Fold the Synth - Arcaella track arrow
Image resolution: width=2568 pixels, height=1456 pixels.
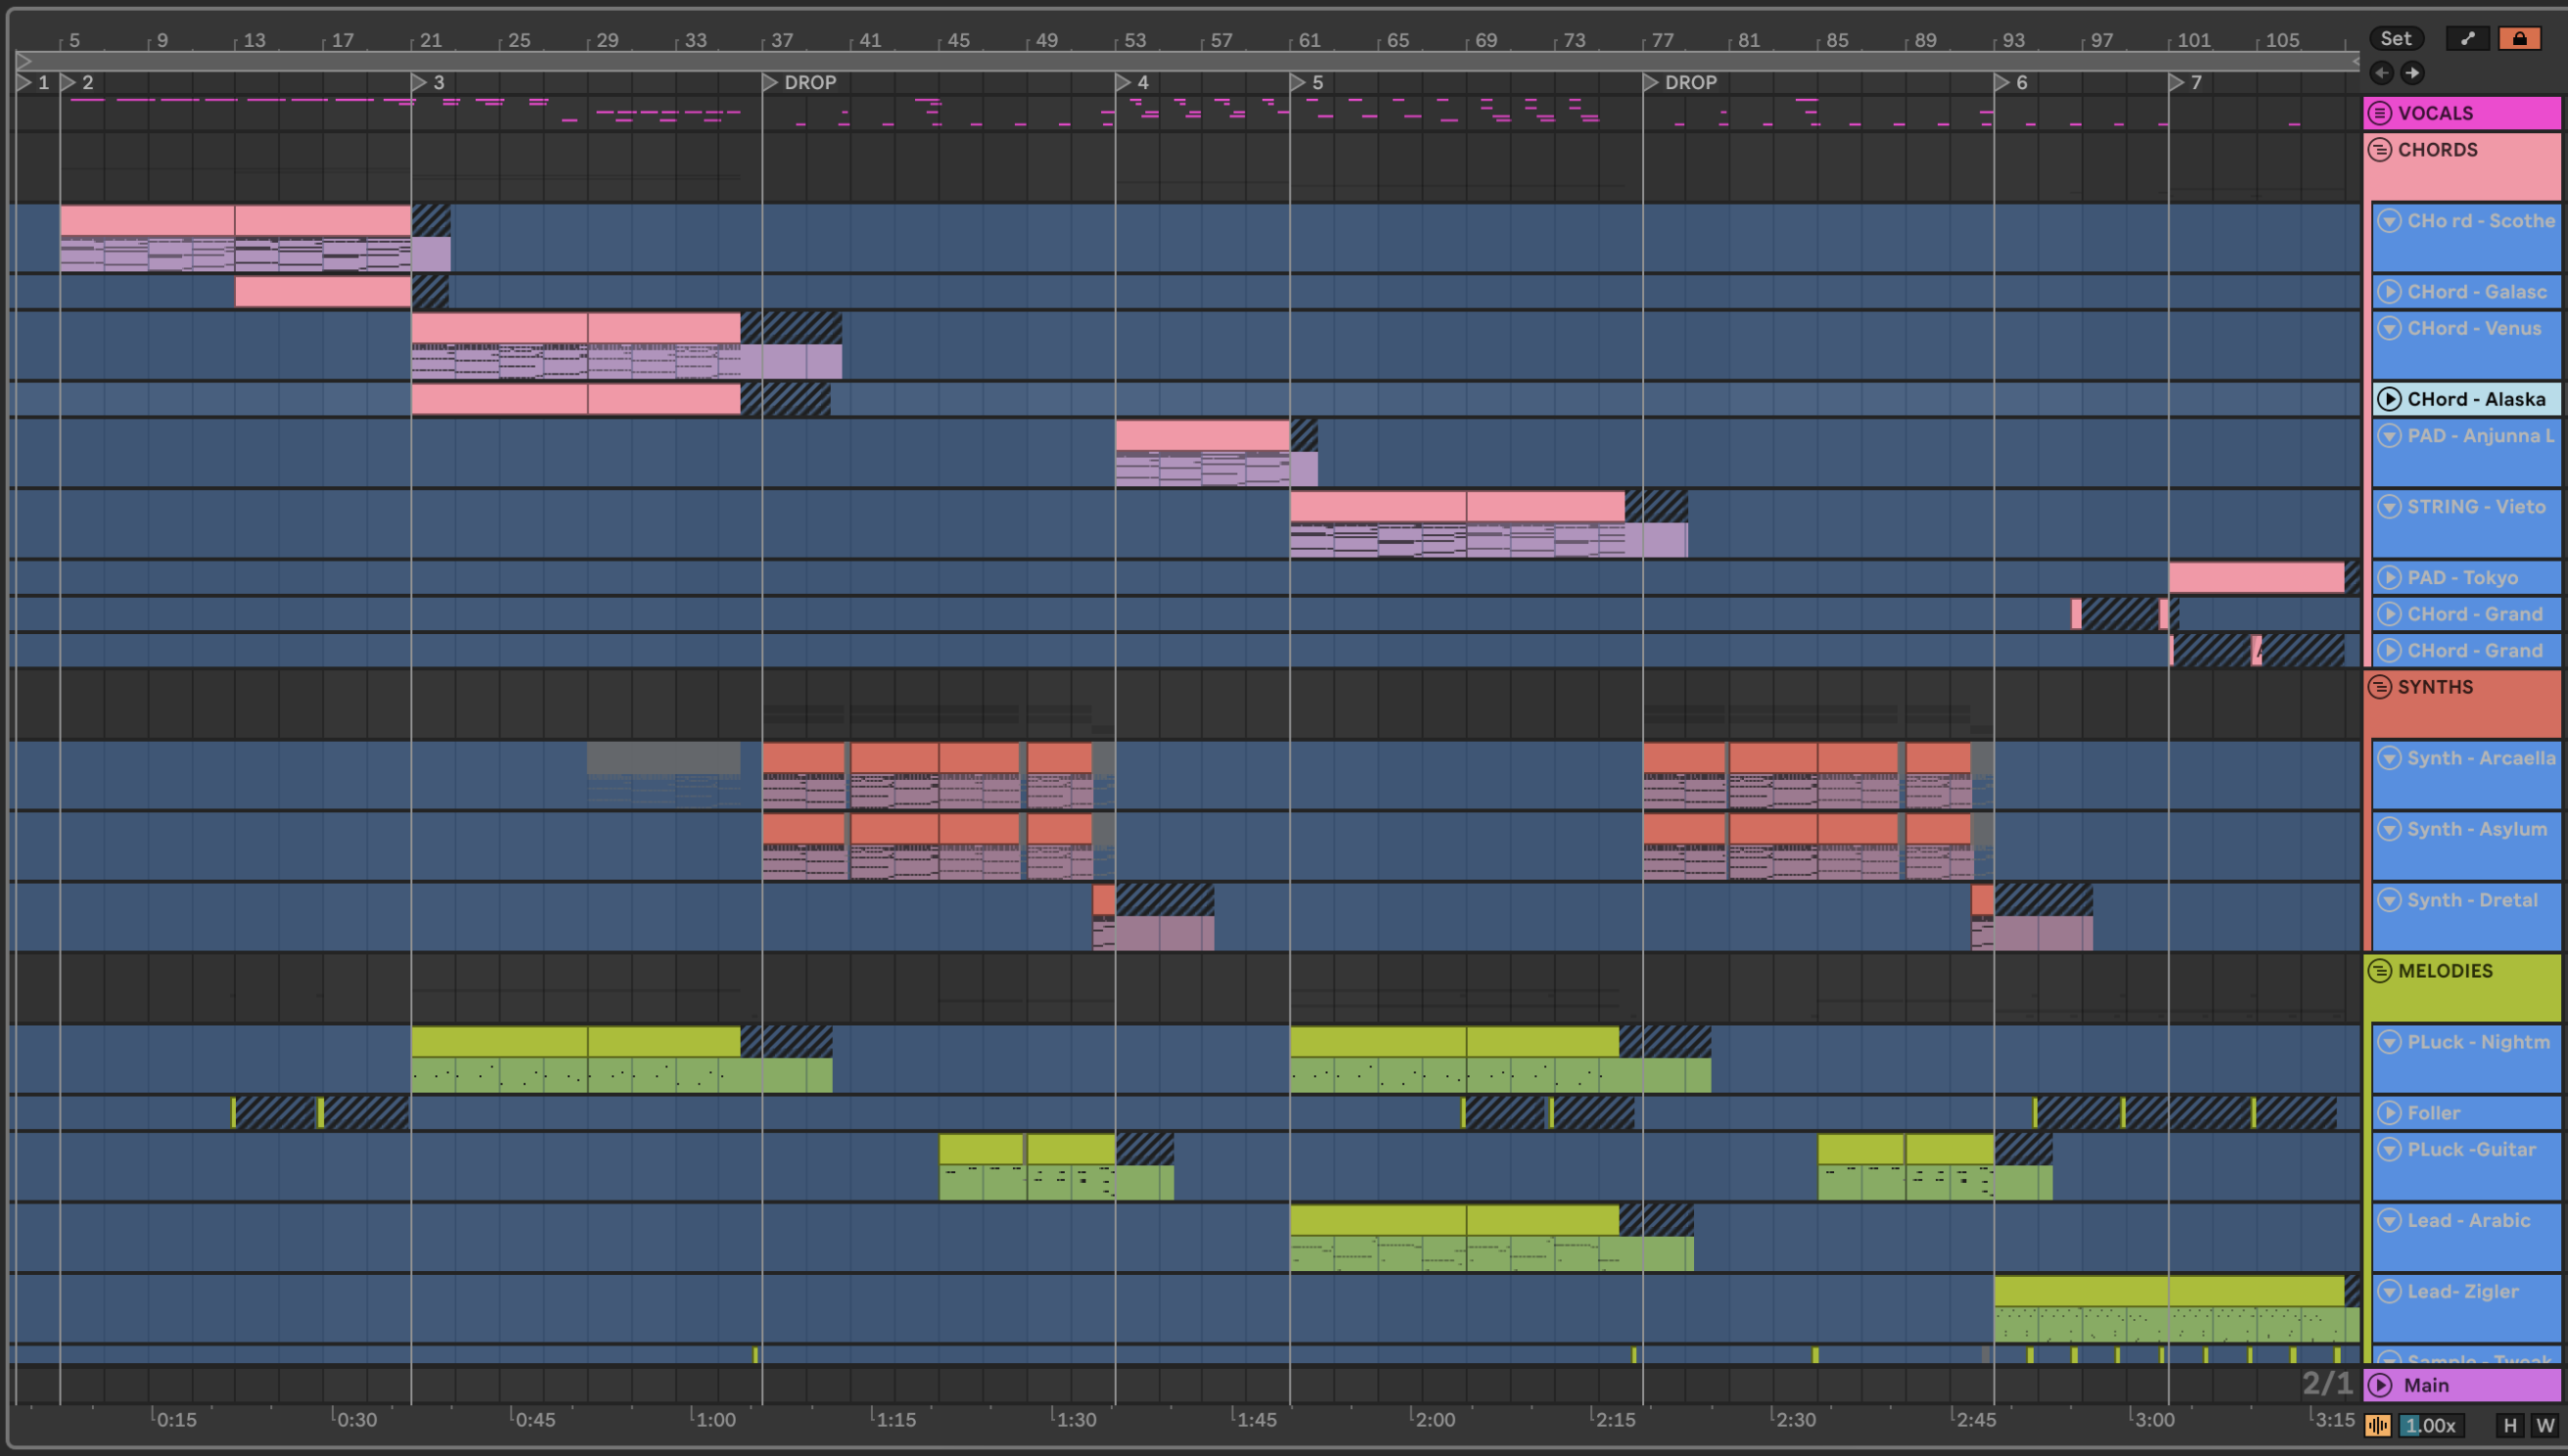coord(2389,758)
